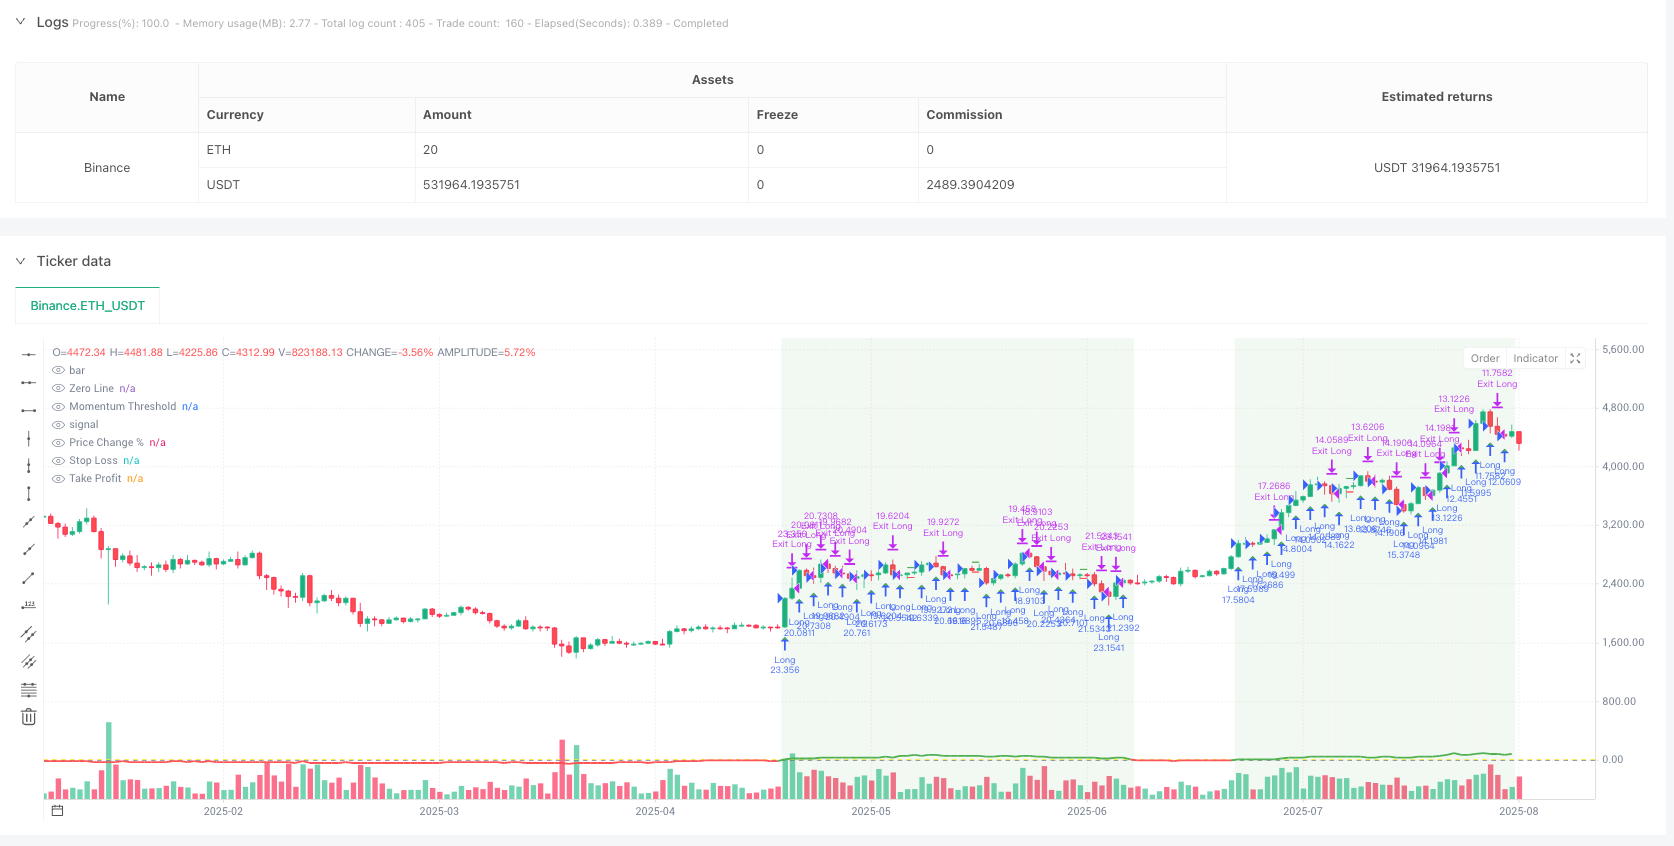Open the calendar icon below the chart
1674x846 pixels.
(58, 811)
